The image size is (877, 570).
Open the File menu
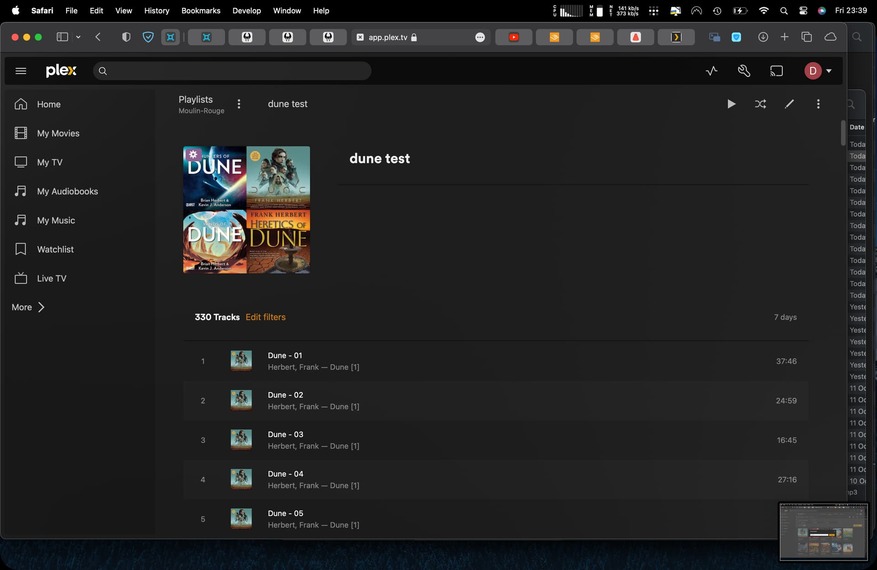(x=72, y=11)
